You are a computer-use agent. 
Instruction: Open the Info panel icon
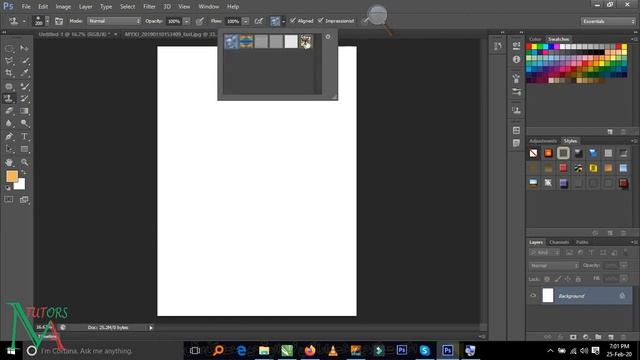click(516, 60)
